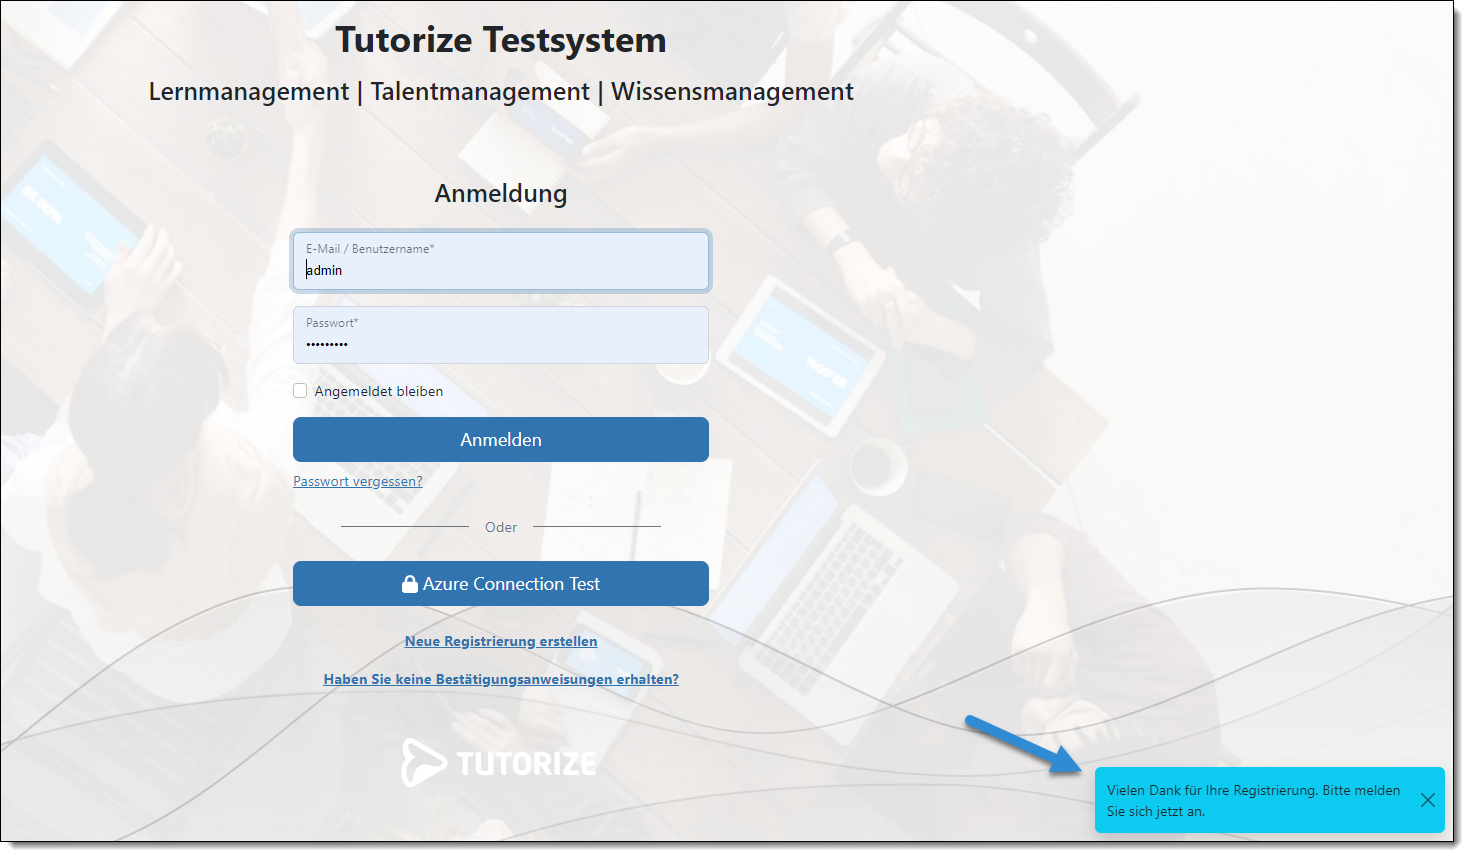
Task: Click the admin text in the email field
Action: click(x=324, y=270)
